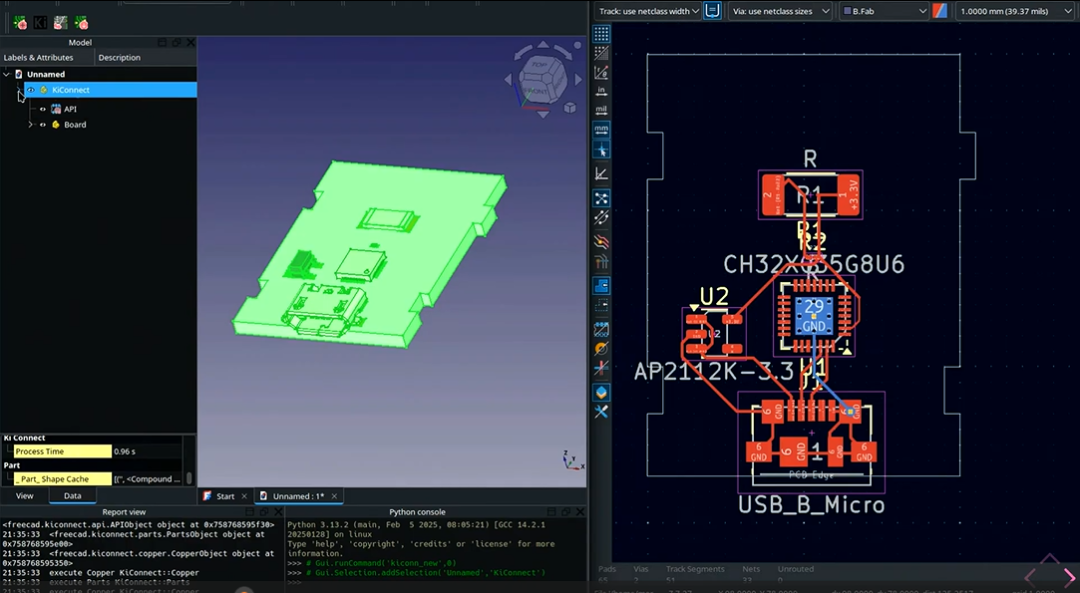This screenshot has height=593, width=1080.
Task: Click the Labels & Attributes column header
Action: tap(38, 57)
